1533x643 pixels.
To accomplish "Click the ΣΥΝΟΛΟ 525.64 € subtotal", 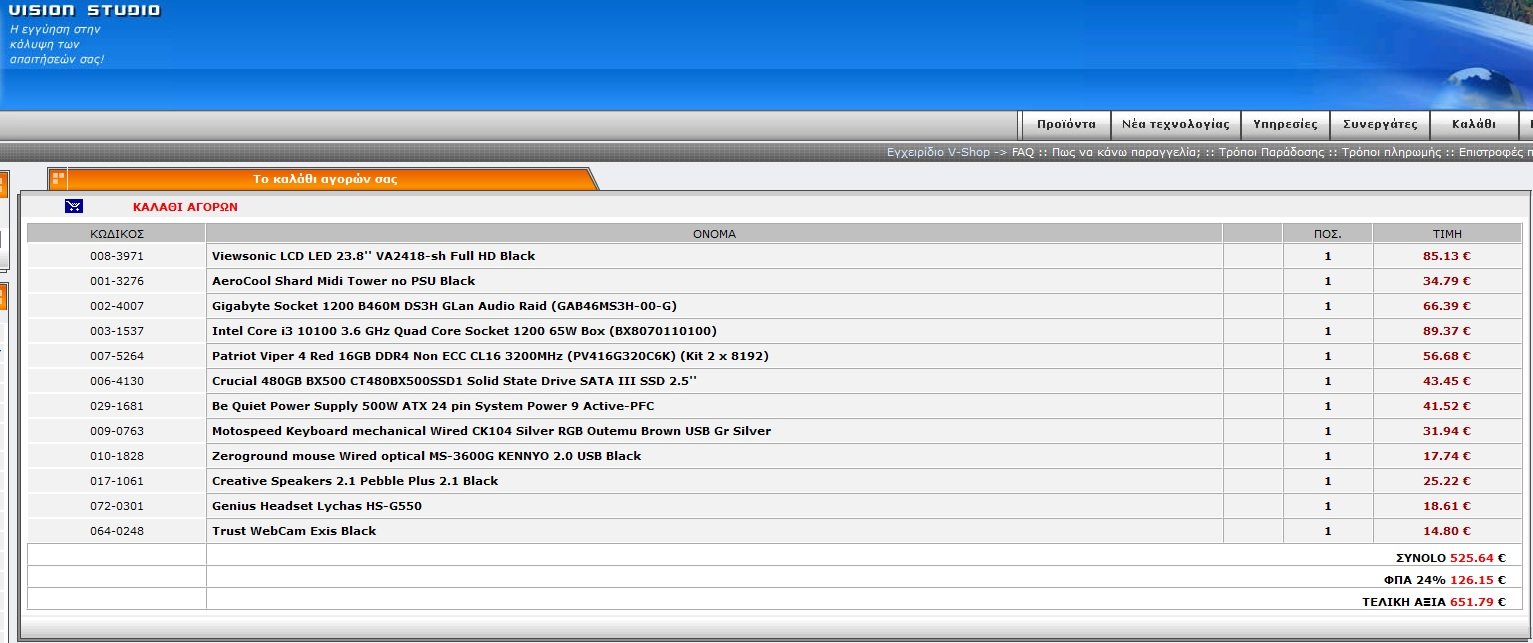I will [x=1451, y=558].
